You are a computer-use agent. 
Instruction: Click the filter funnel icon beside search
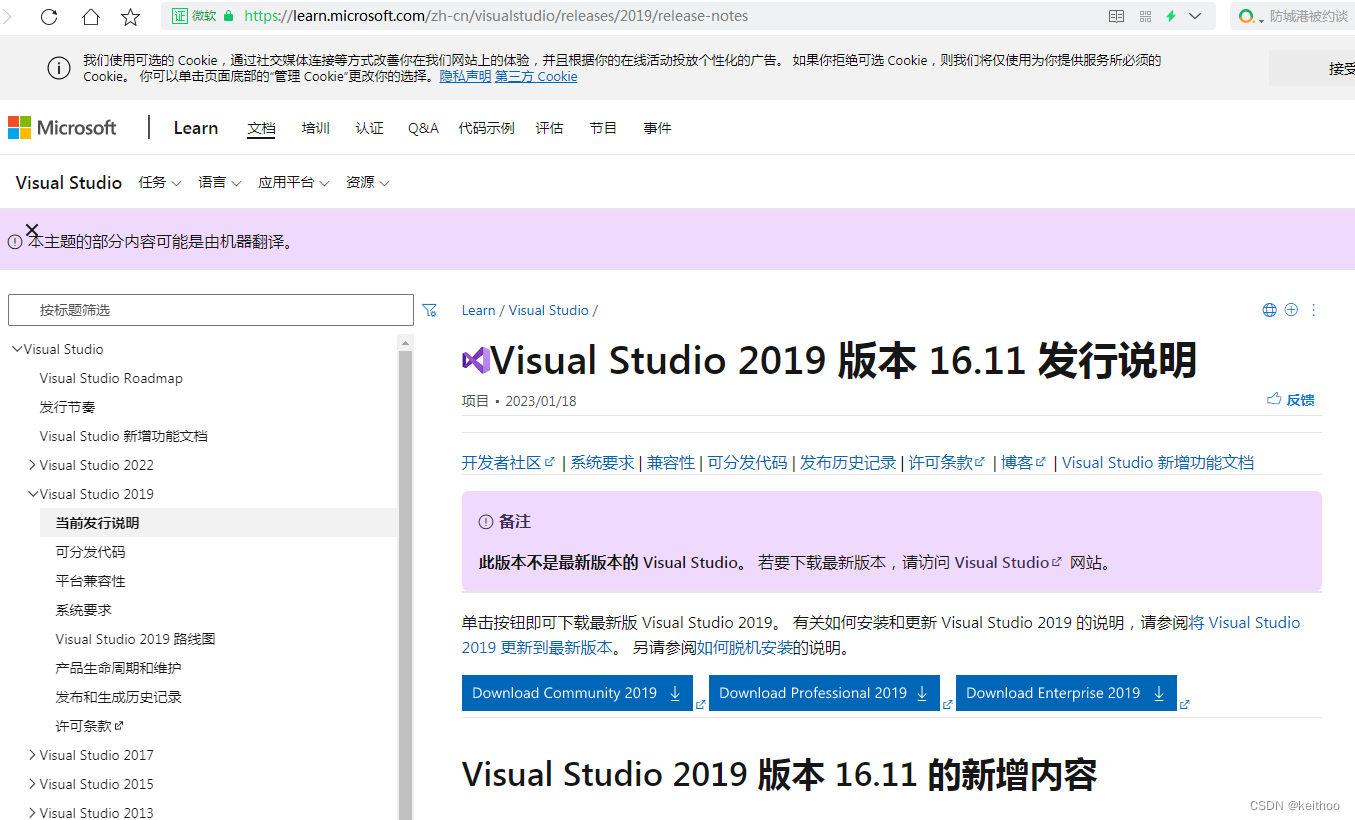[x=430, y=310]
